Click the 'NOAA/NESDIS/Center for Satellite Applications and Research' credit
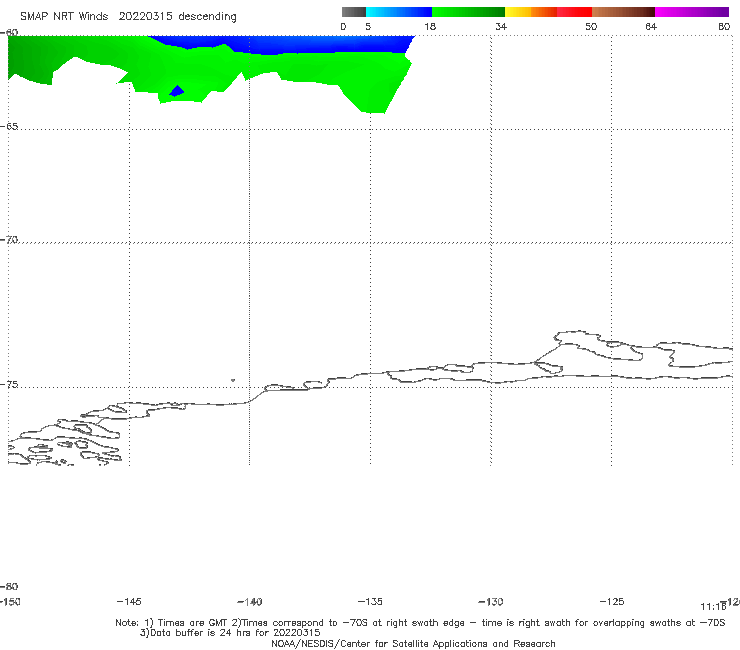The width and height of the screenshot is (740, 650). pyautogui.click(x=413, y=644)
